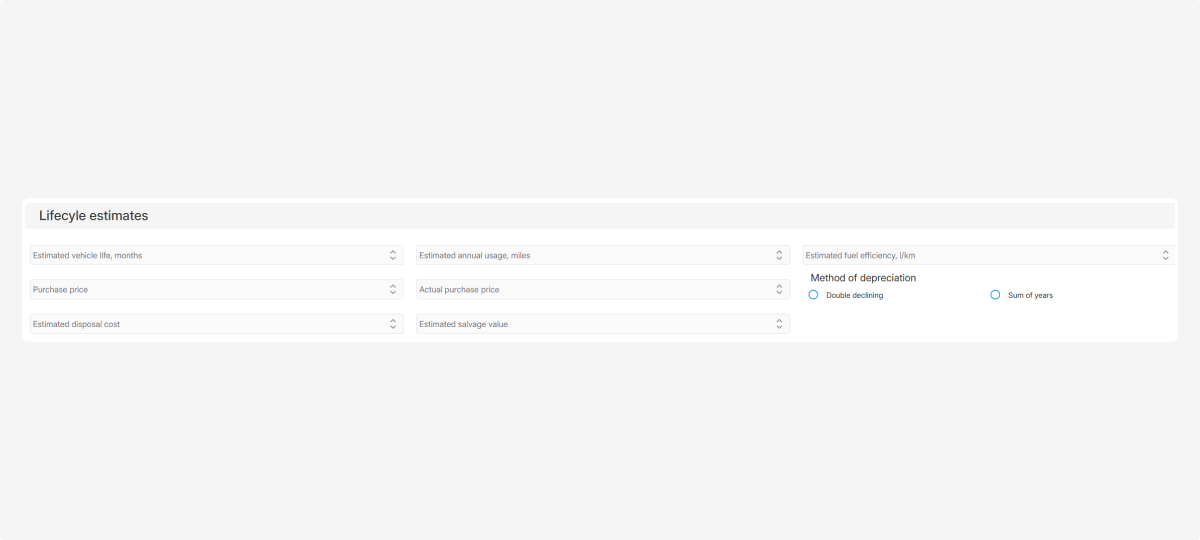The width and height of the screenshot is (1200, 540).
Task: Decrease Estimated vehicle life with down arrow
Action: click(x=393, y=259)
